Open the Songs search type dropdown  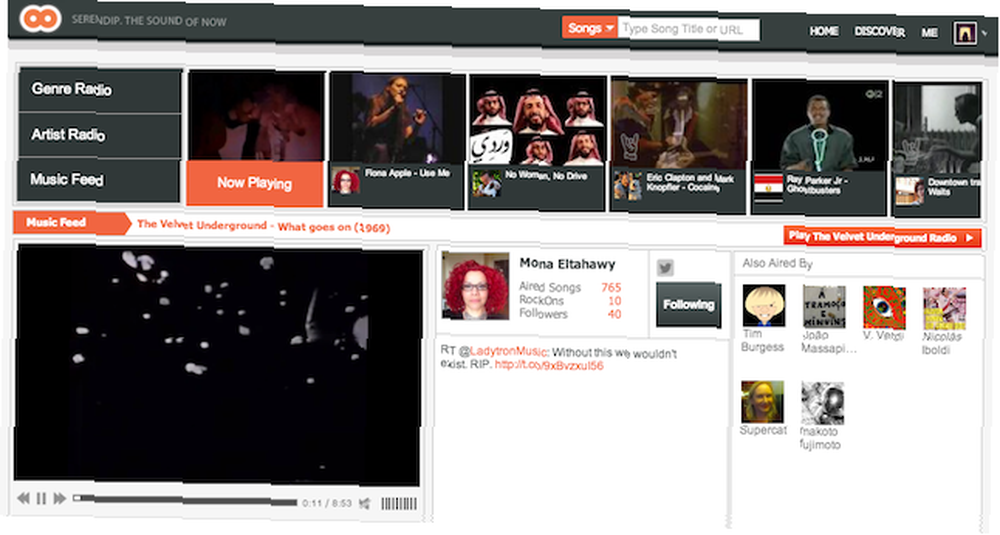[590, 28]
